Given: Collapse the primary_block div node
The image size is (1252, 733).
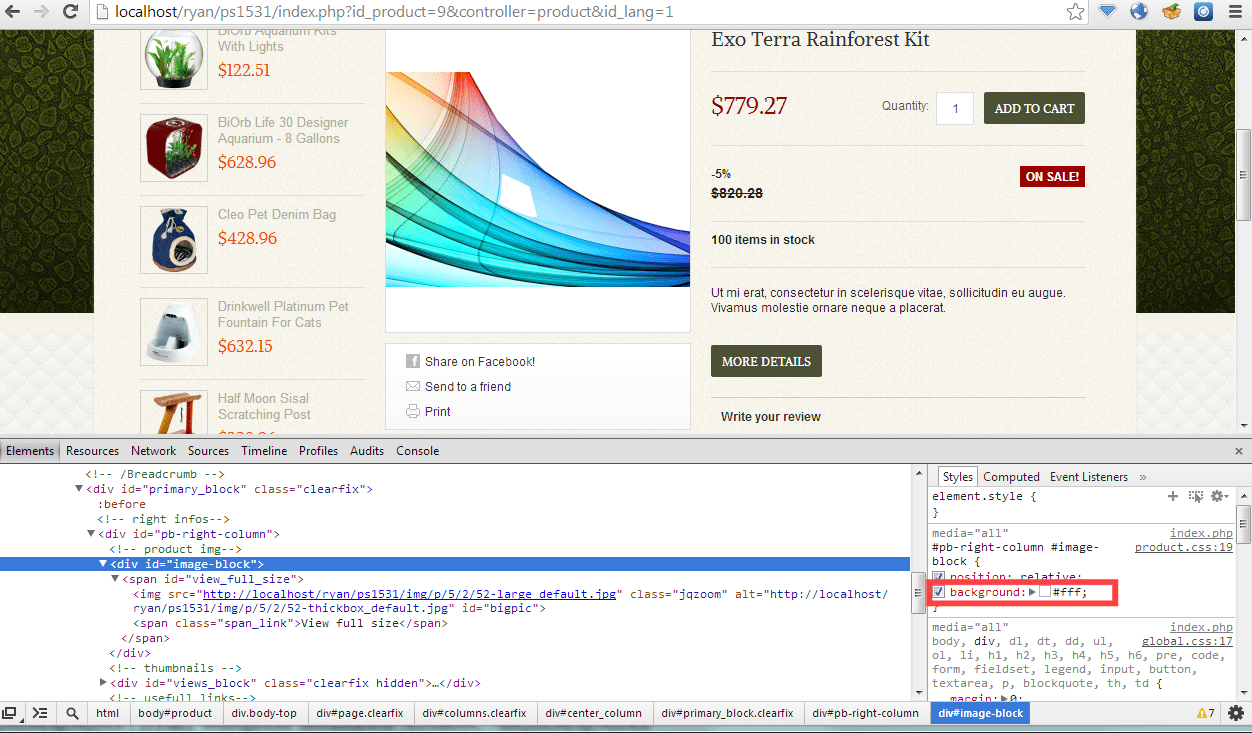Looking at the screenshot, I should pos(79,489).
